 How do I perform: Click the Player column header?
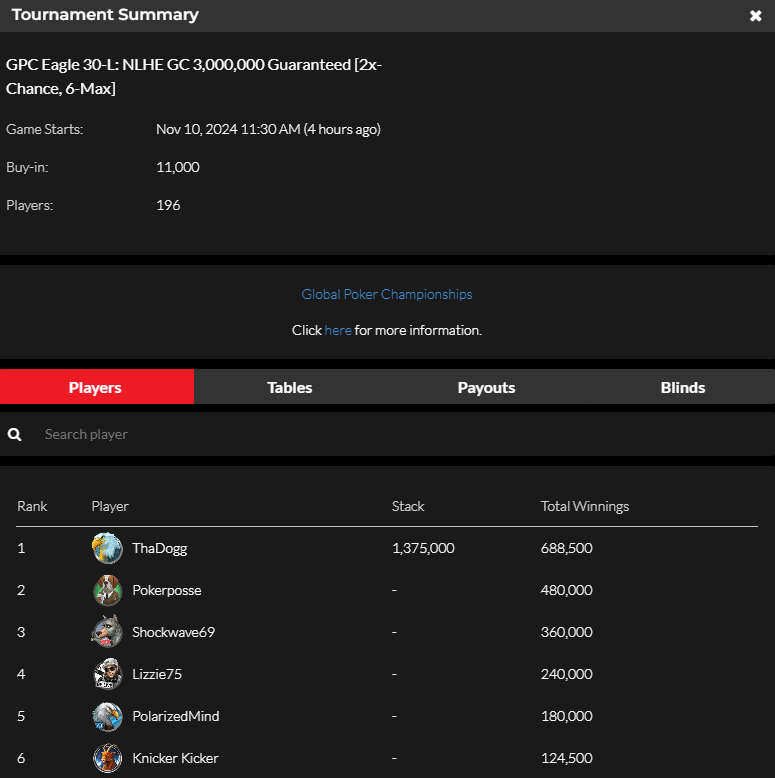coord(110,507)
